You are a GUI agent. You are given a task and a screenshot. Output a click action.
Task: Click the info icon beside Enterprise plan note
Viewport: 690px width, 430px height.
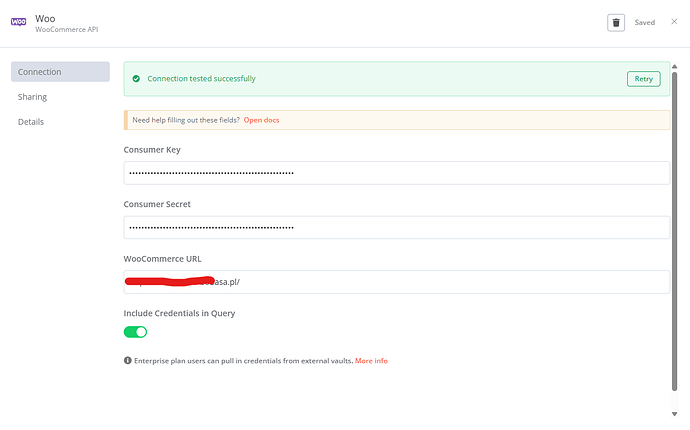coord(128,360)
